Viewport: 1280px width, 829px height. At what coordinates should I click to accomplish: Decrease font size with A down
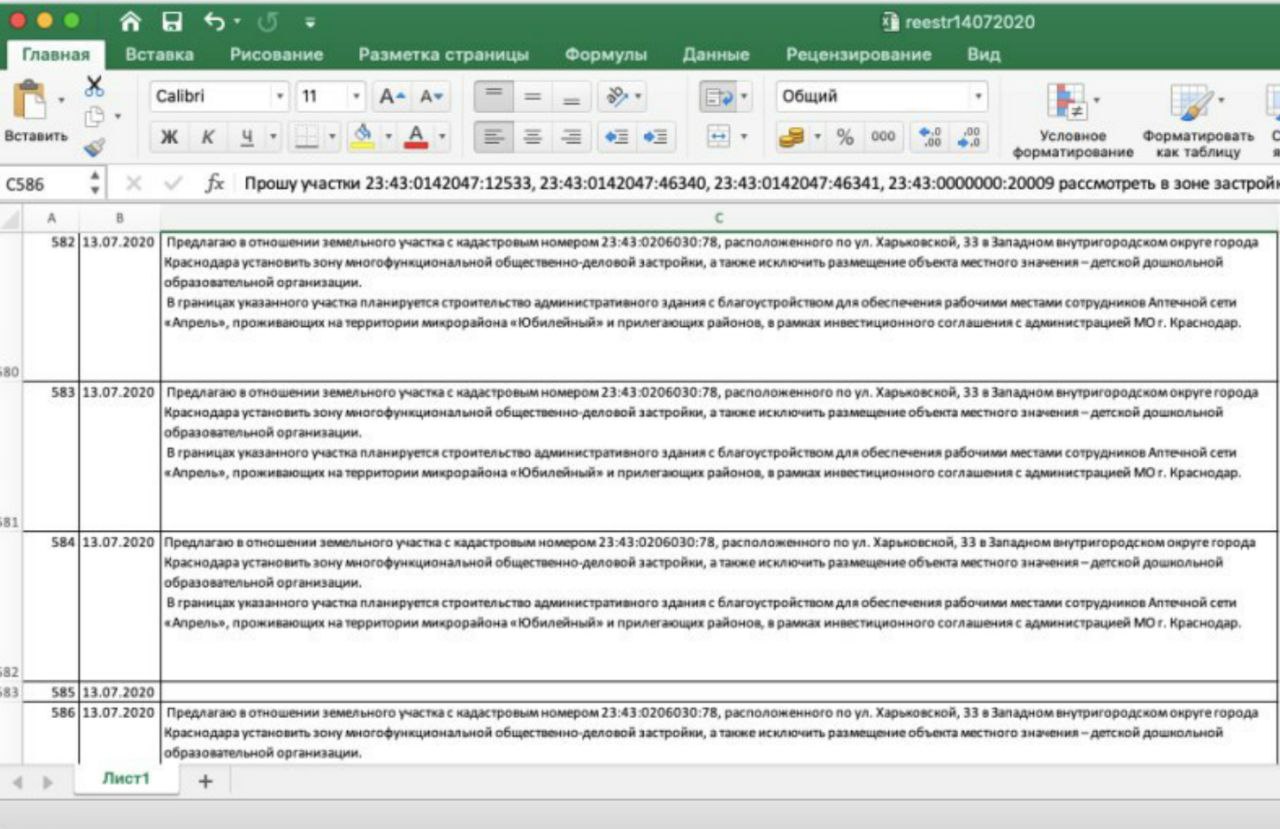click(432, 96)
